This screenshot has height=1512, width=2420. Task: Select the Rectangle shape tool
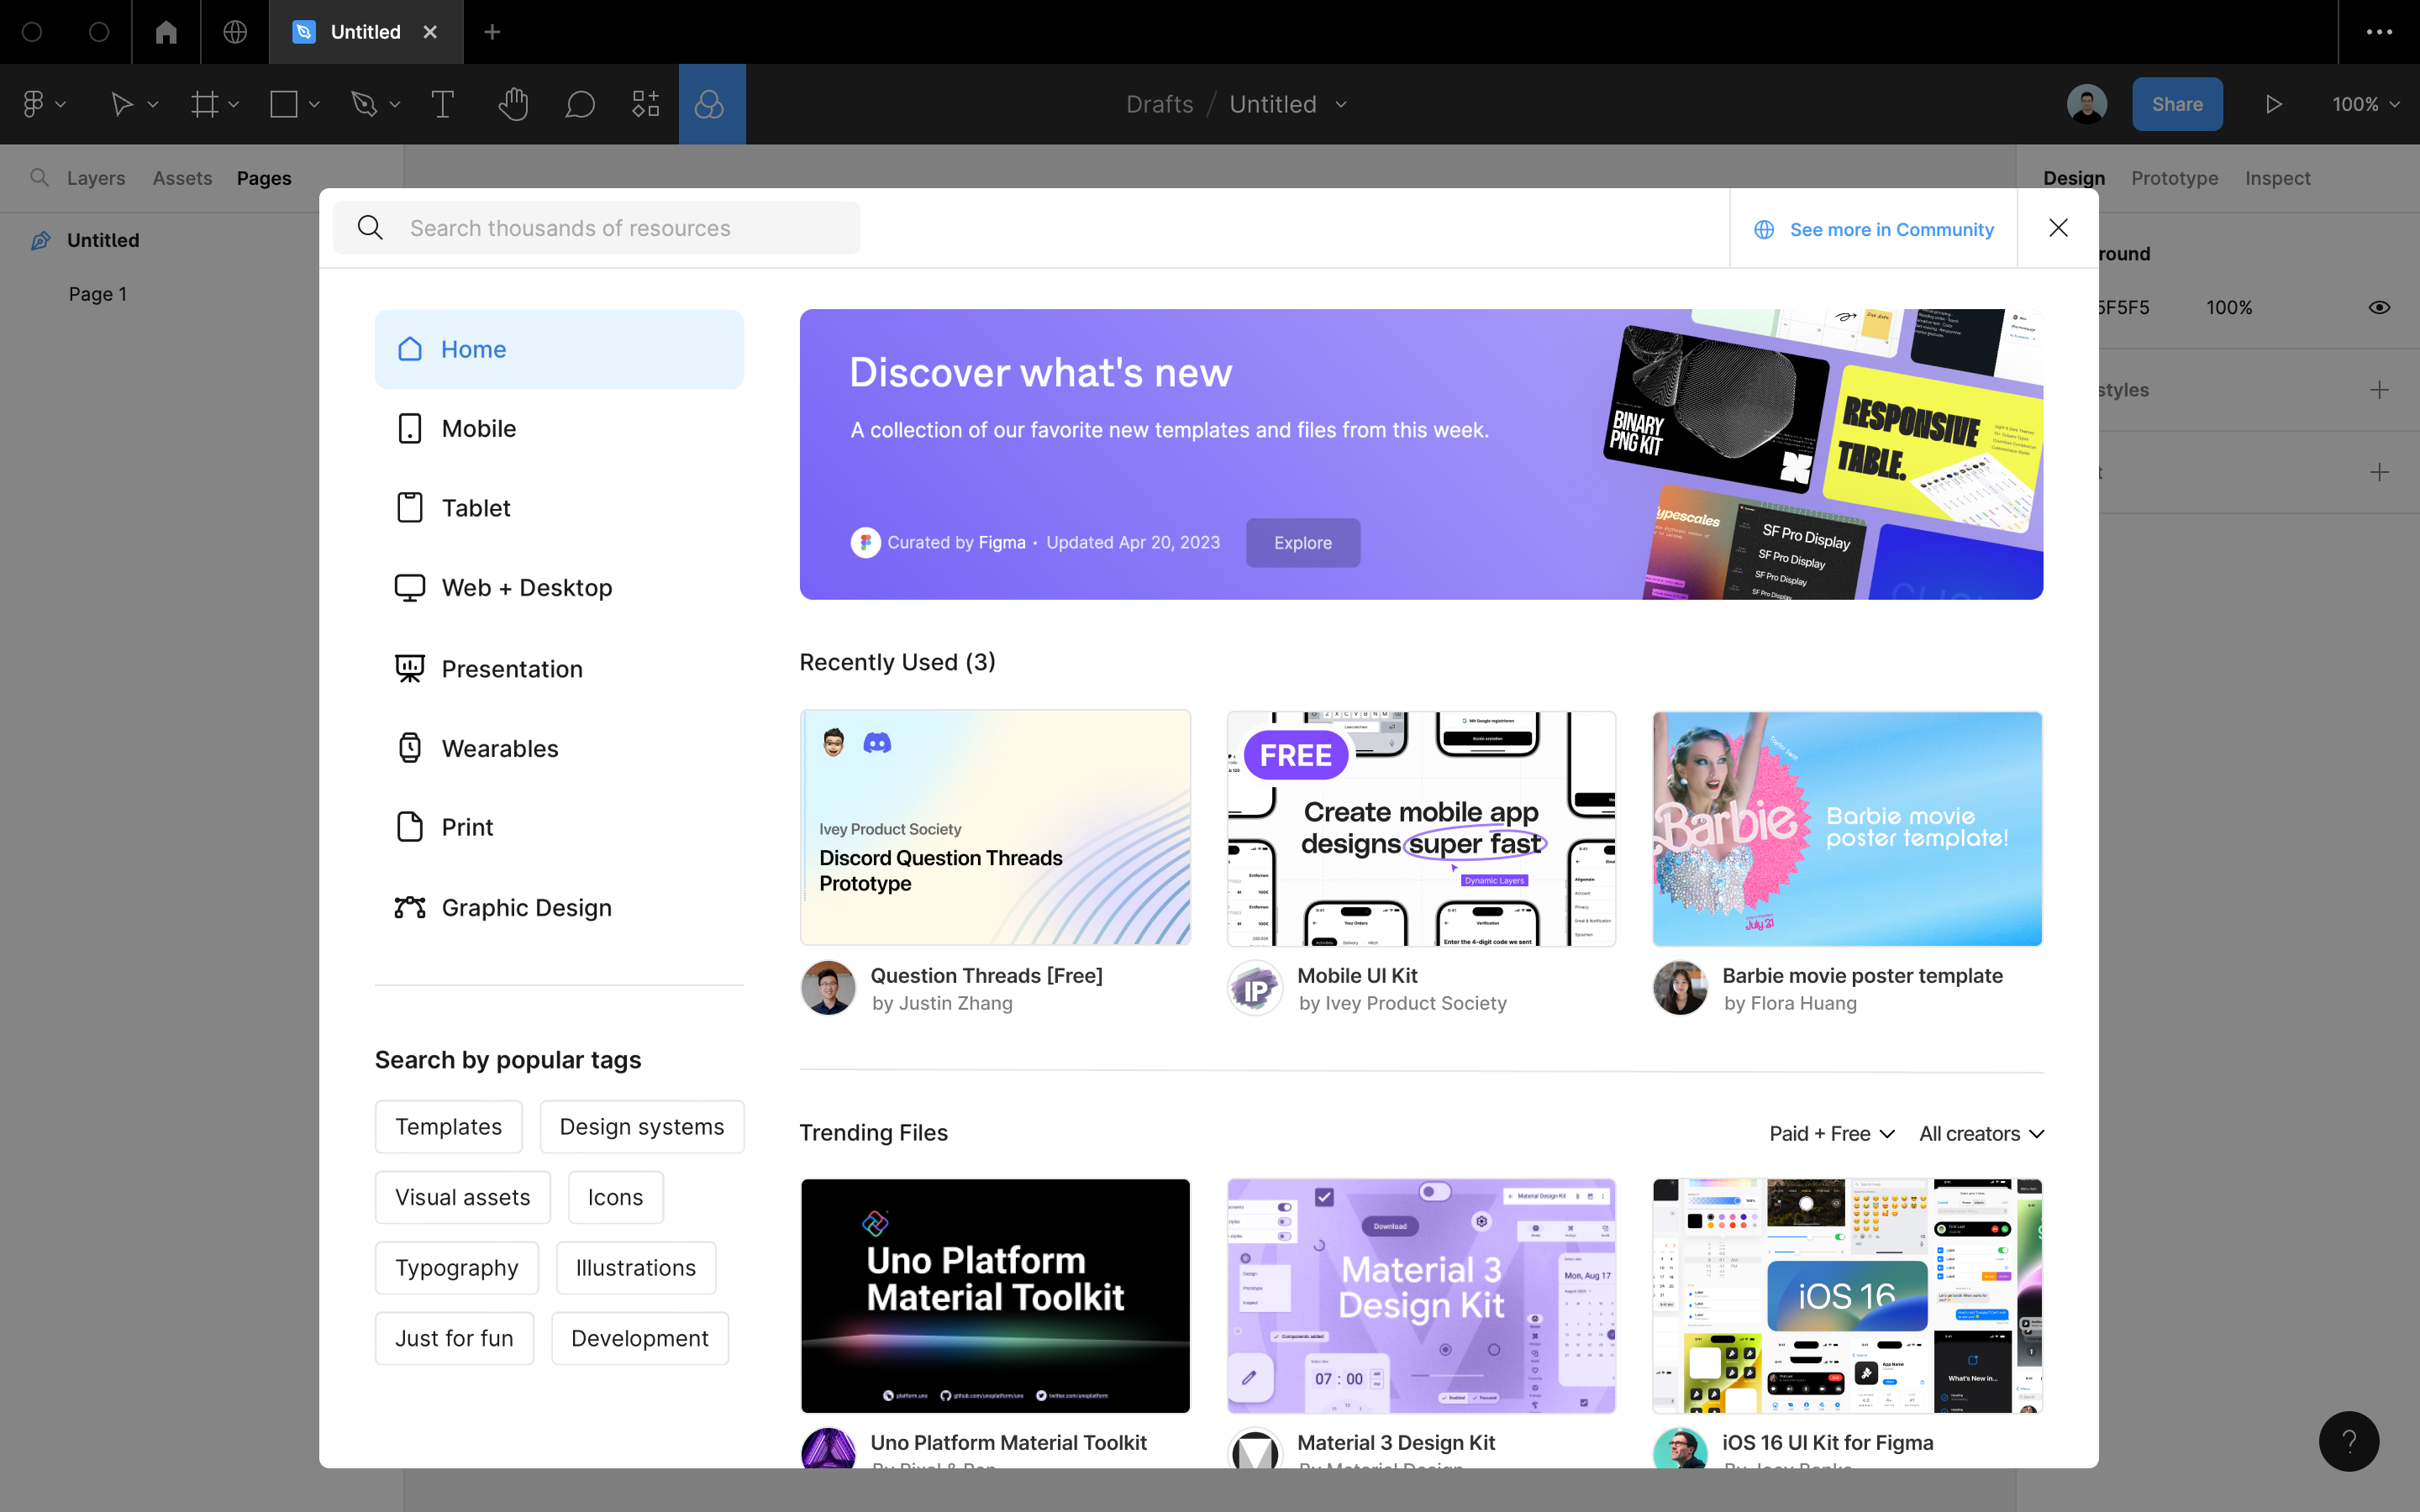(284, 104)
